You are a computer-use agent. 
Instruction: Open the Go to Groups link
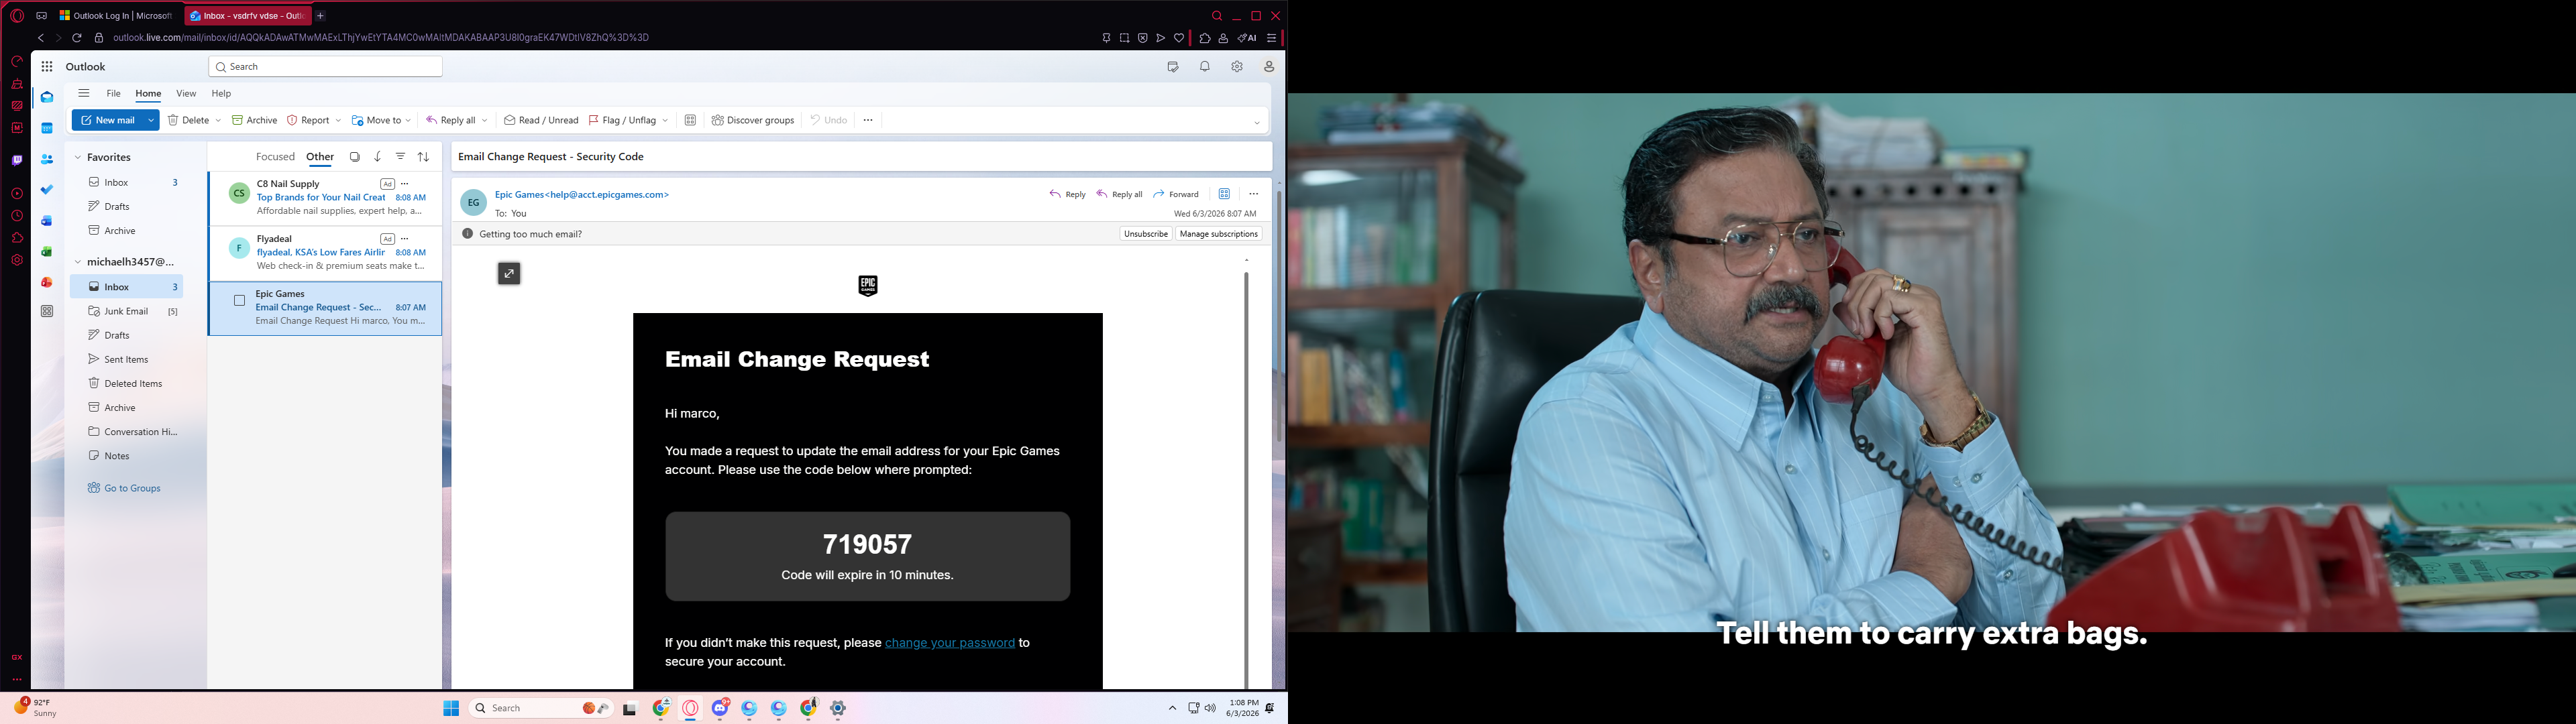click(124, 488)
